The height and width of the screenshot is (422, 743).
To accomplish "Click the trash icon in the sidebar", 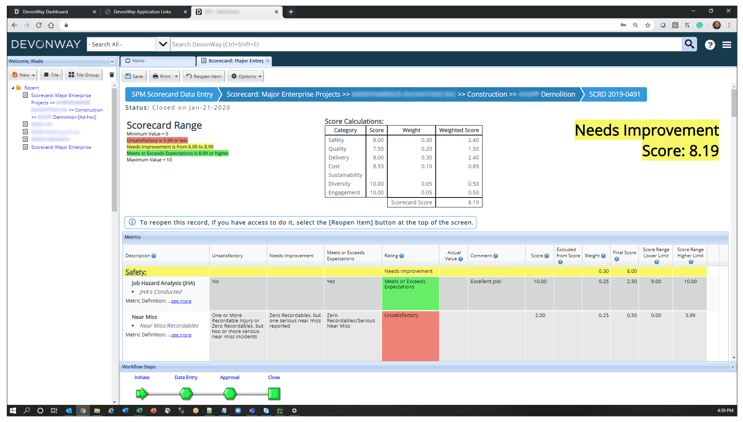I will 112,75.
